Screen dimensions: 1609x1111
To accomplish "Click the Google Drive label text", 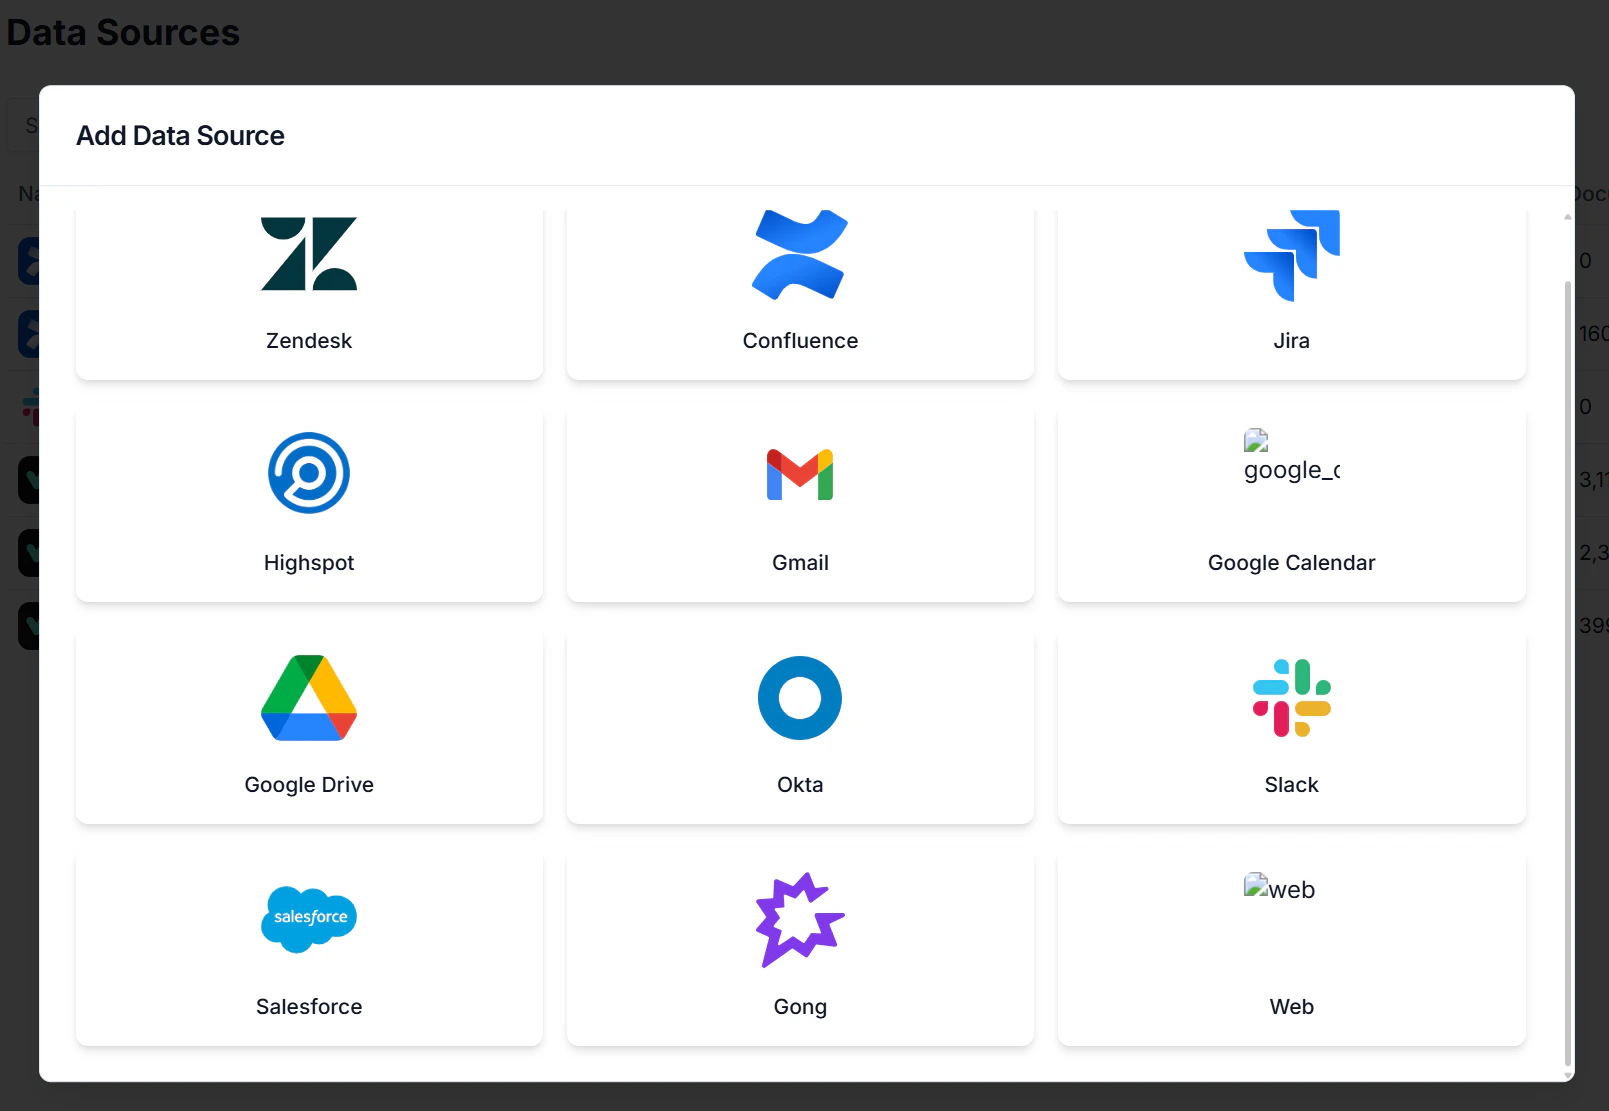I will point(309,785).
